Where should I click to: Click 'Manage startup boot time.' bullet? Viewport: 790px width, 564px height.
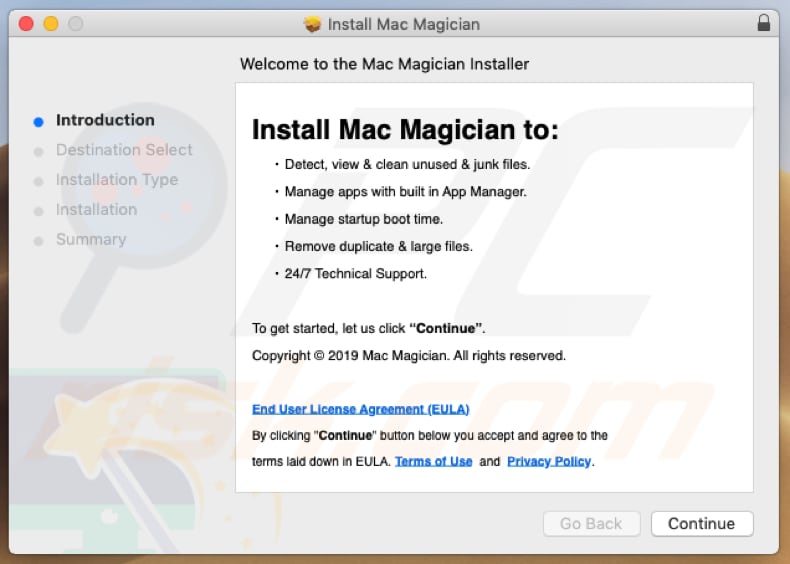coord(364,219)
